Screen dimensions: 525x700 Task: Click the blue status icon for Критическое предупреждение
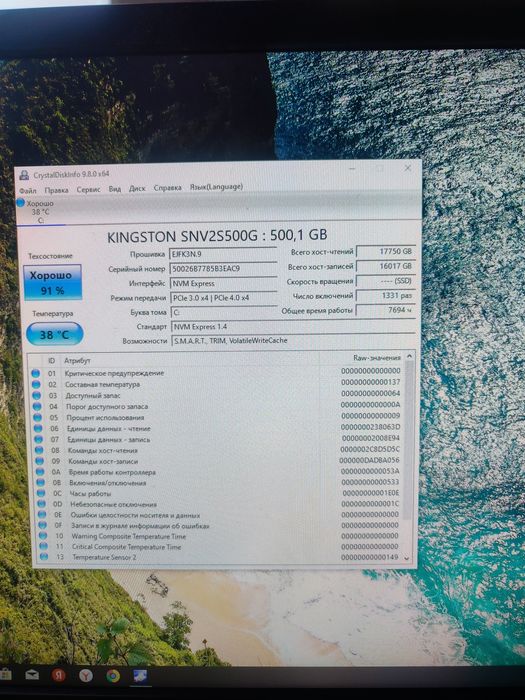pos(36,373)
